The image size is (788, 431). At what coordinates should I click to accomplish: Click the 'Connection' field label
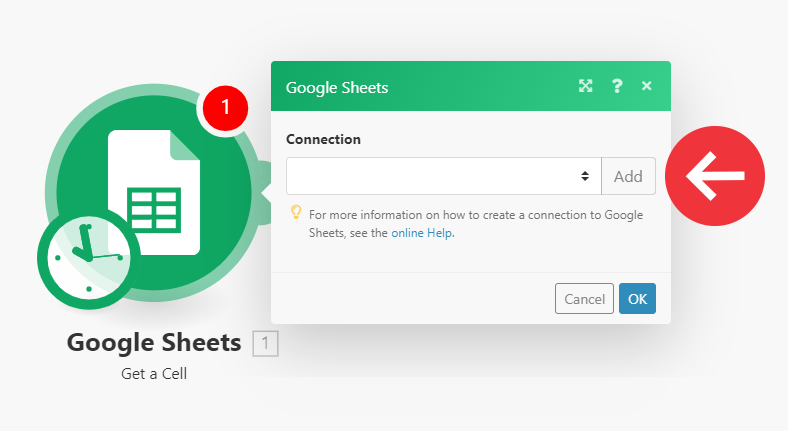click(x=323, y=139)
